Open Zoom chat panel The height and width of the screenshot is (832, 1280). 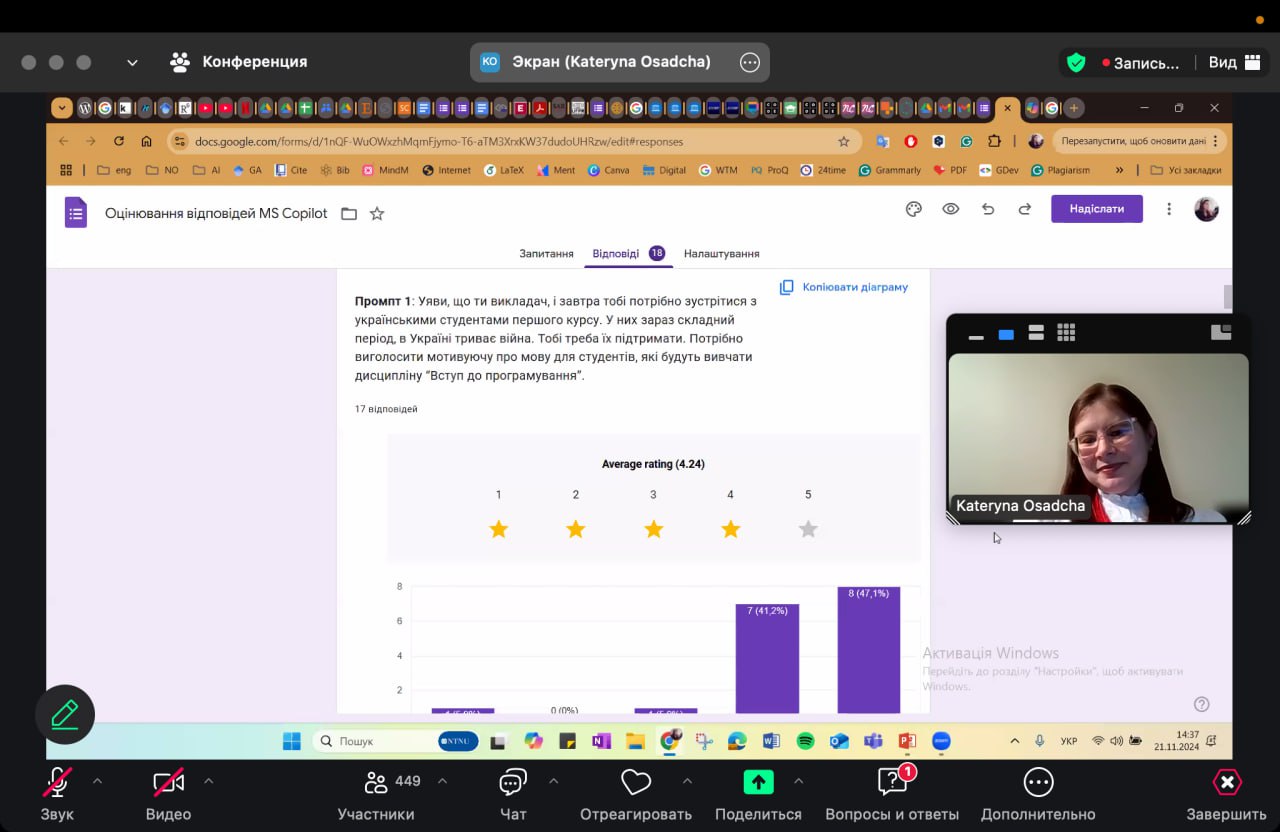513,793
